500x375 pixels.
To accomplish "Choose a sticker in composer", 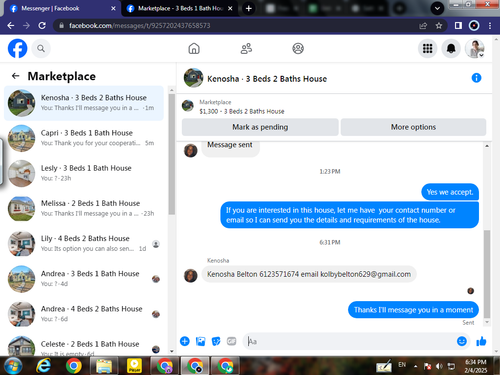I will [x=216, y=341].
